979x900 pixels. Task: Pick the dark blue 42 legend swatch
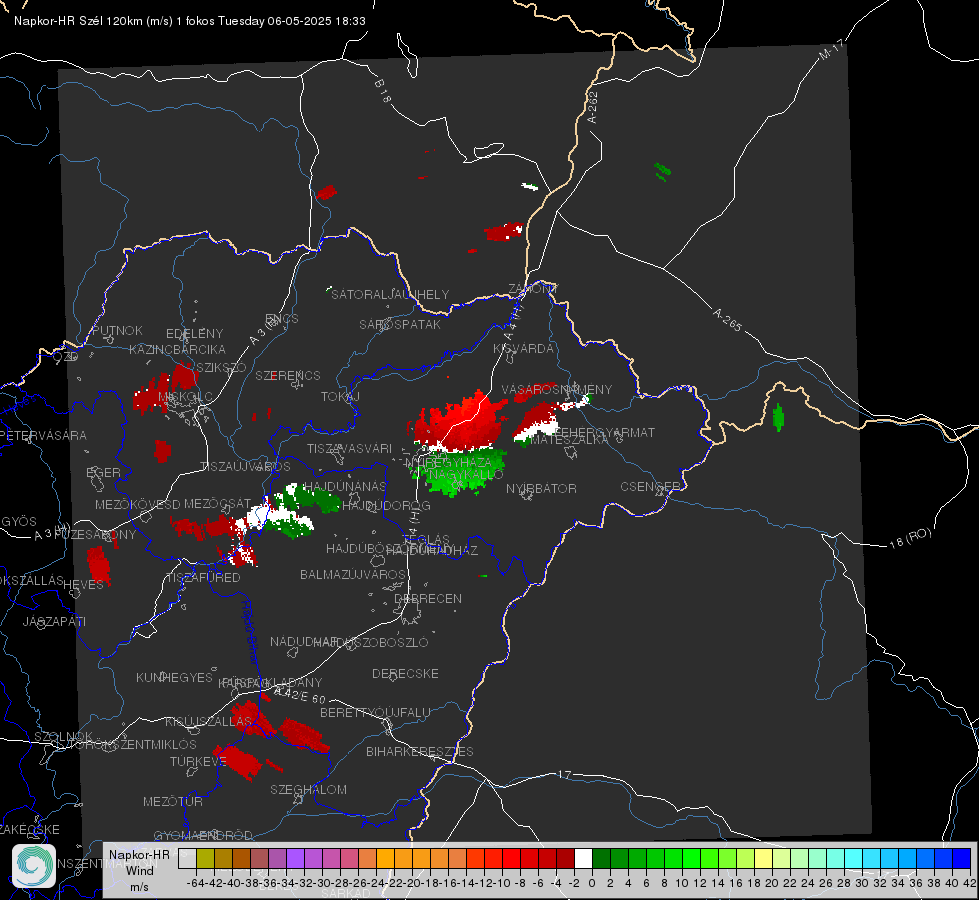pyautogui.click(x=962, y=859)
